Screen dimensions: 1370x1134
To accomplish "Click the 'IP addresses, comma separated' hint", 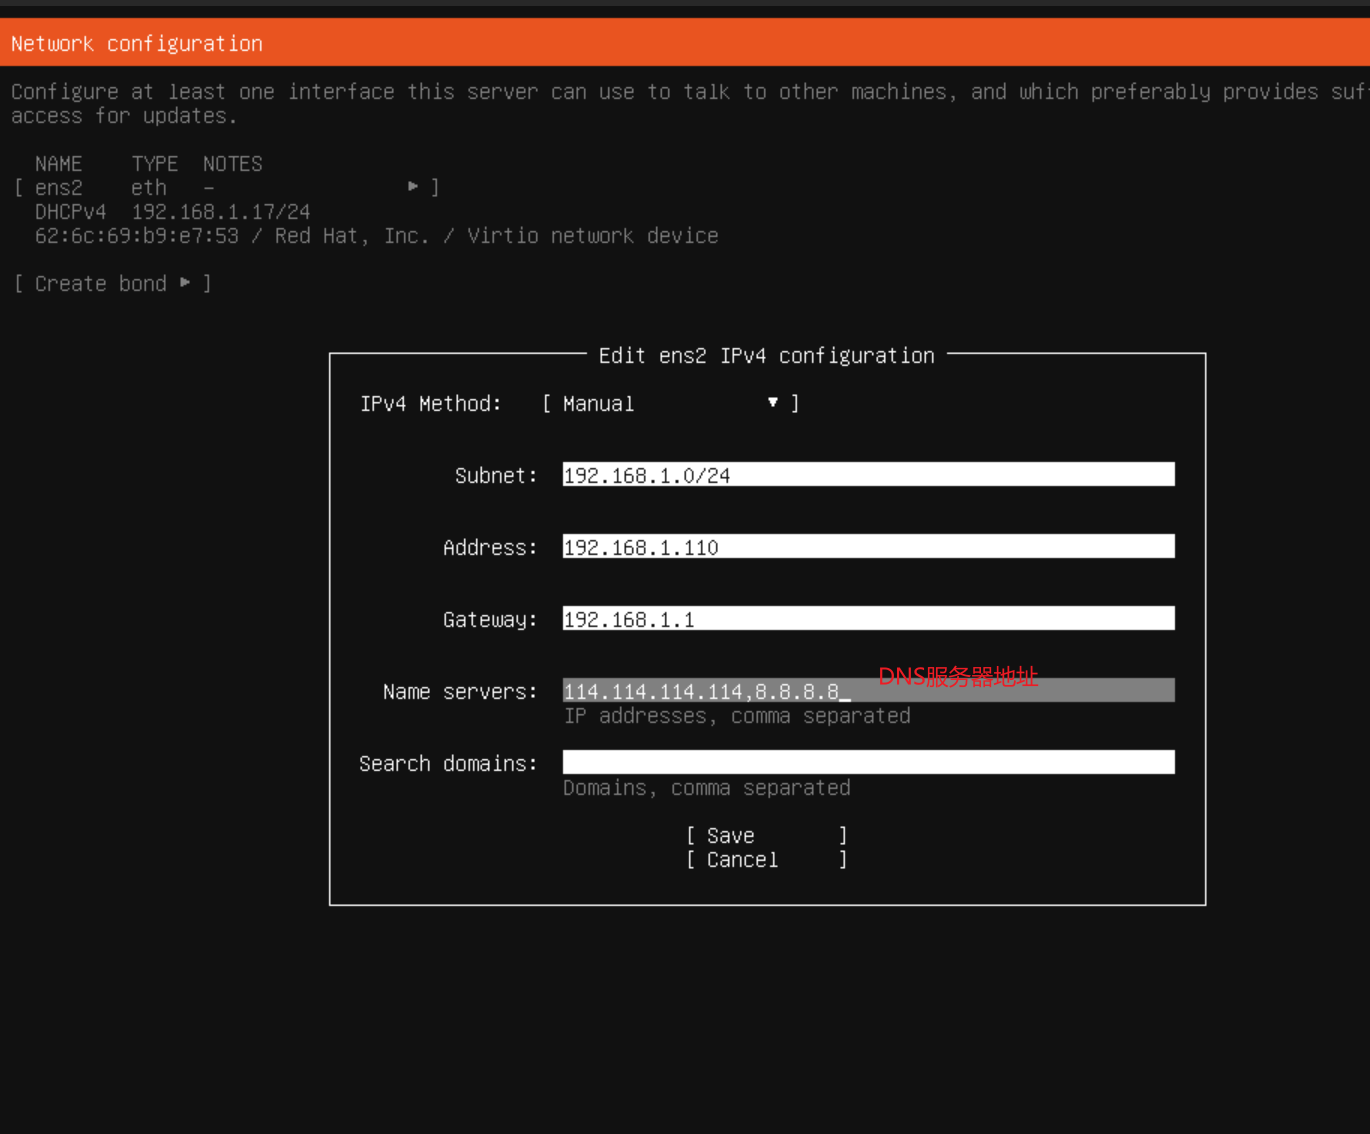I will (737, 716).
